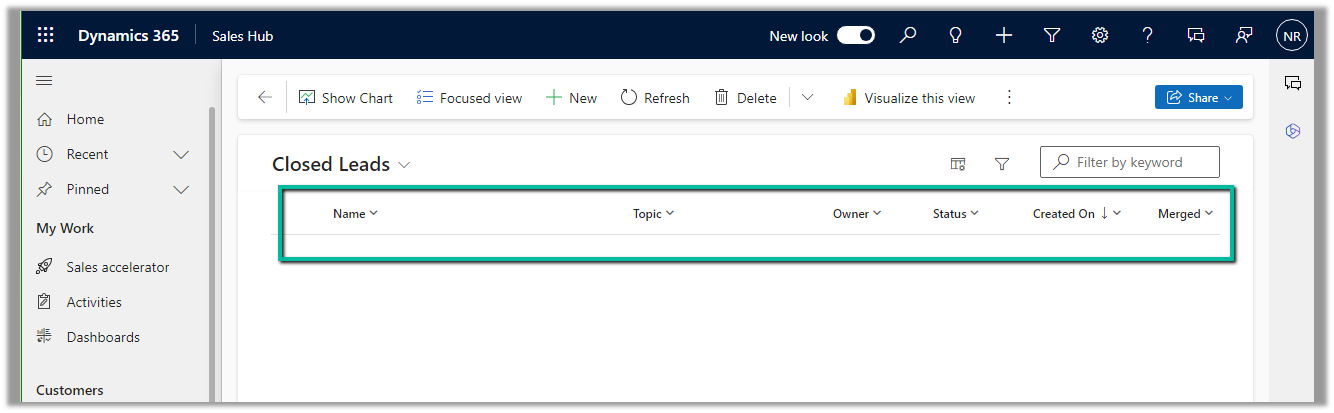Collapse the hamburger site map menu
The height and width of the screenshot is (413, 1334).
tap(44, 81)
